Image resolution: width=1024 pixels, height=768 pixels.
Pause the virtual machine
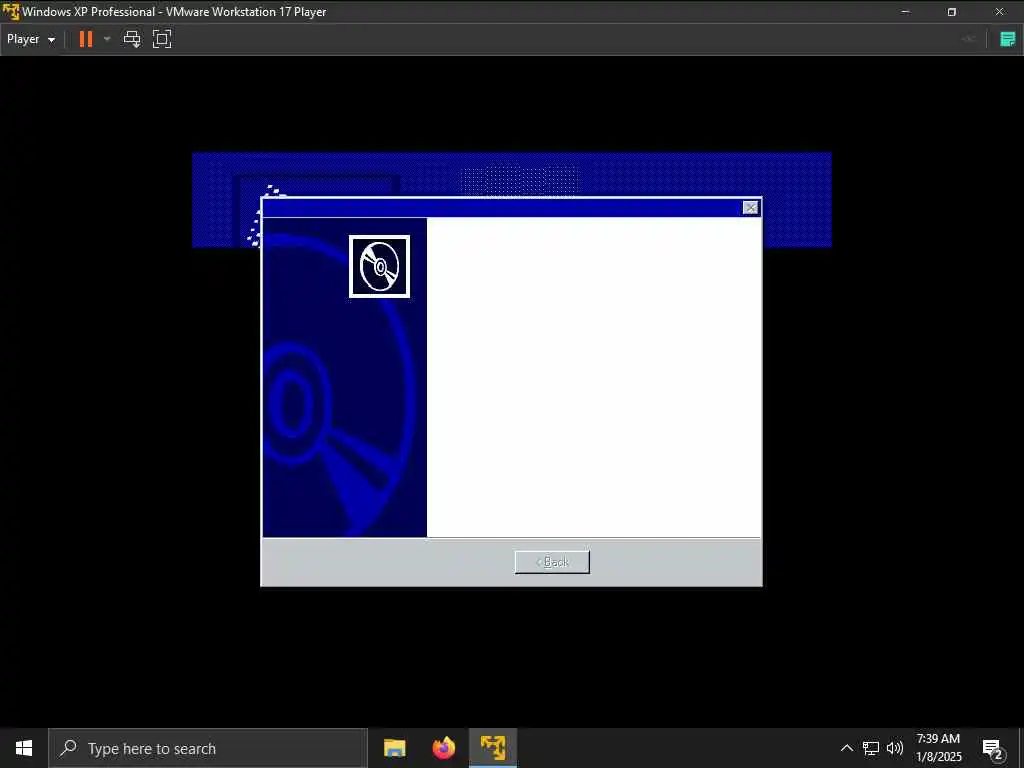tap(86, 39)
